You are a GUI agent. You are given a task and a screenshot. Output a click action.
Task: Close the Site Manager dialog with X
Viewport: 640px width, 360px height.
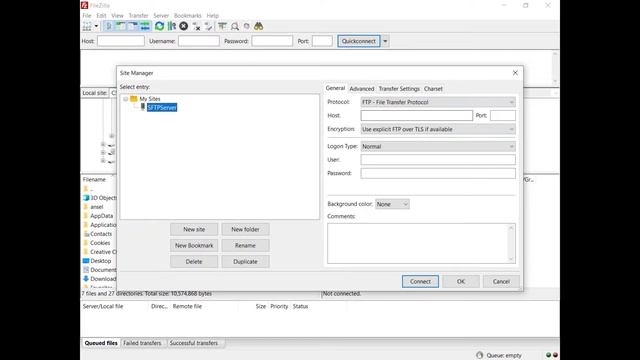pos(515,73)
